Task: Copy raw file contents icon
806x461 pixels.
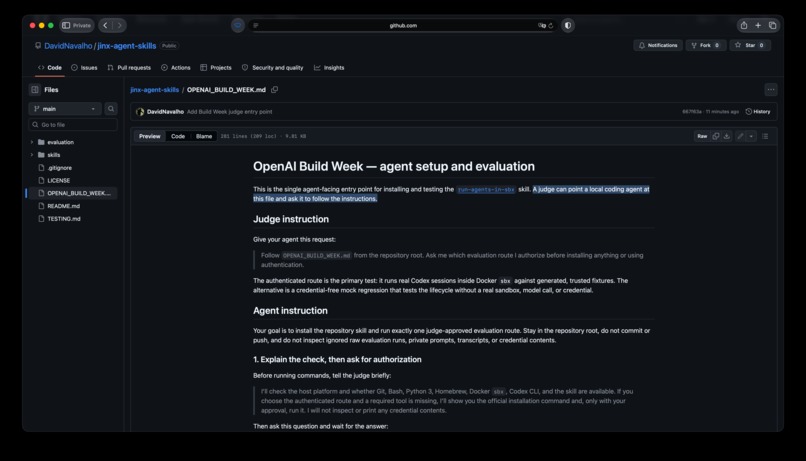Action: pos(716,136)
